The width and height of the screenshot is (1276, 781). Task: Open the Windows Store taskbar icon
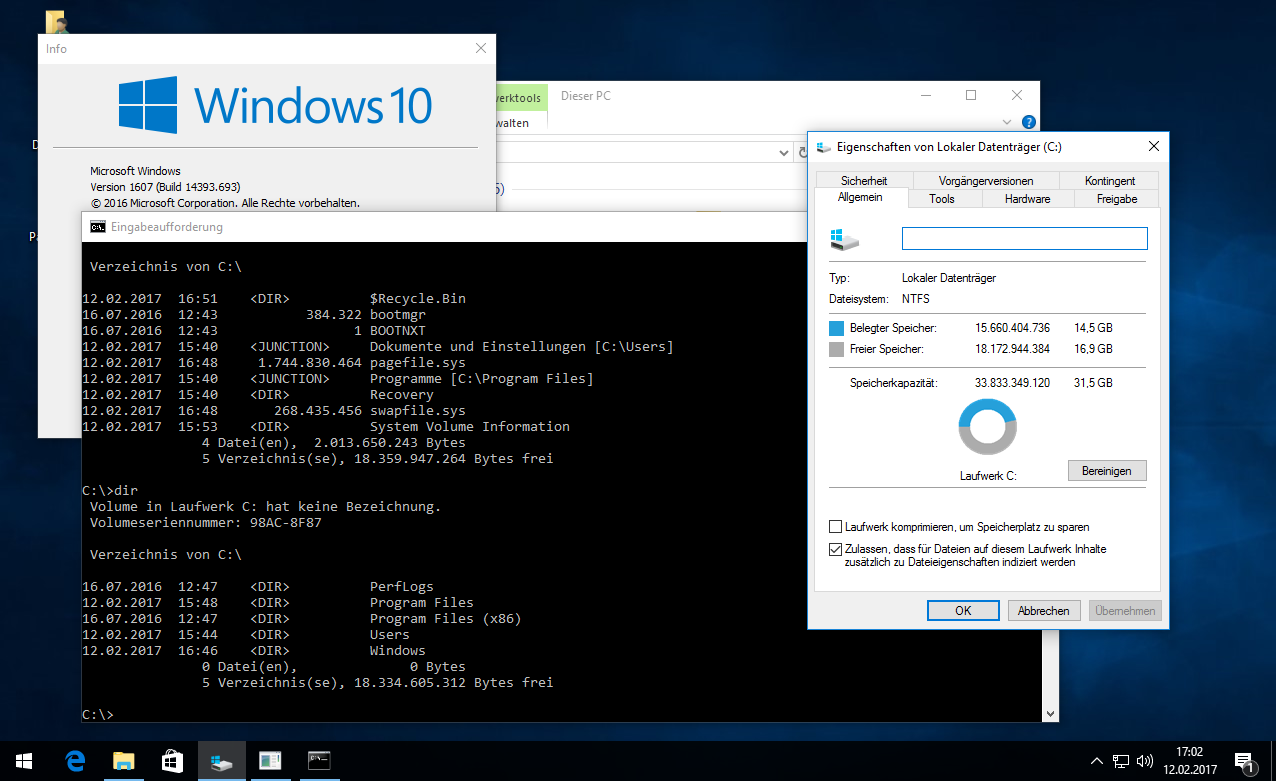[172, 761]
